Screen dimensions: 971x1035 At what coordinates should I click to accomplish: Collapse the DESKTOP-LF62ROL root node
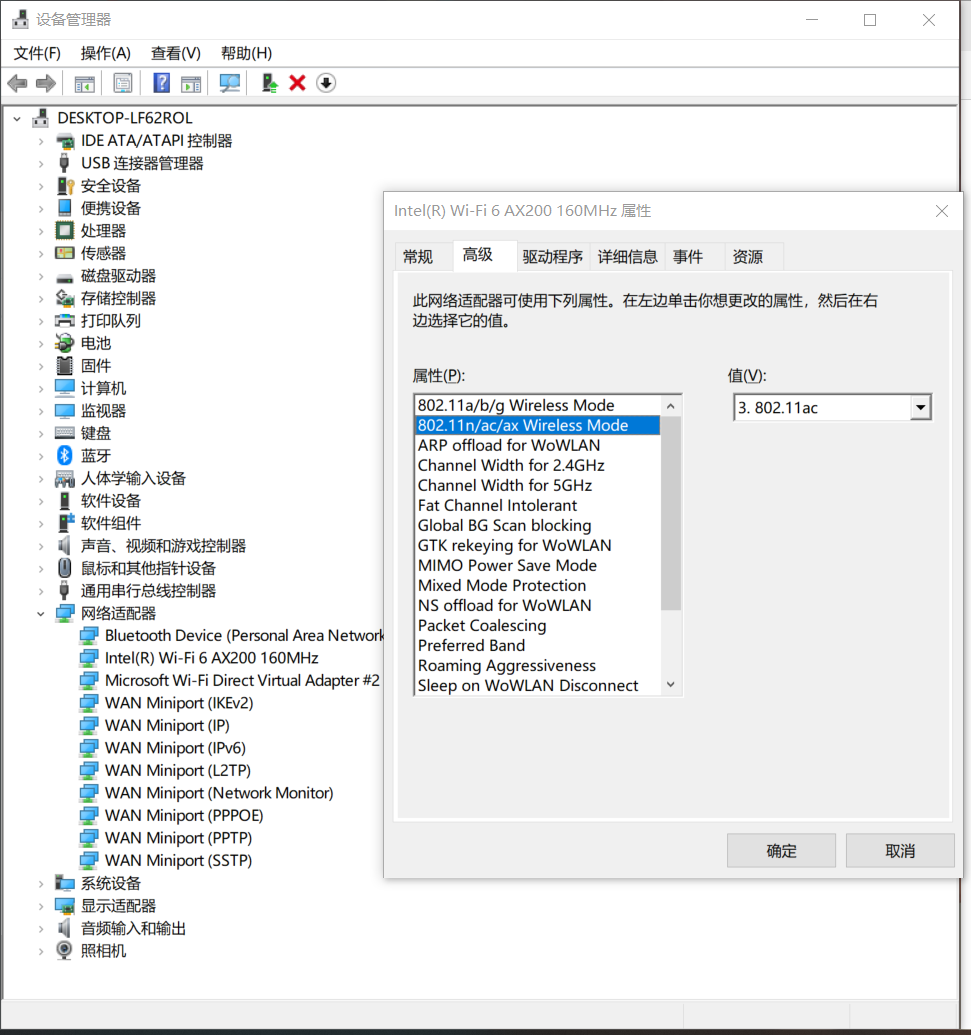[x=17, y=119]
